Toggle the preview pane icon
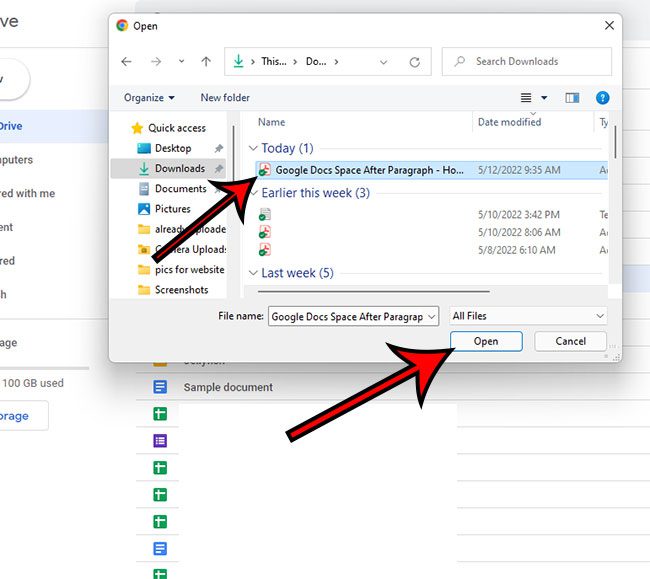 tap(572, 98)
